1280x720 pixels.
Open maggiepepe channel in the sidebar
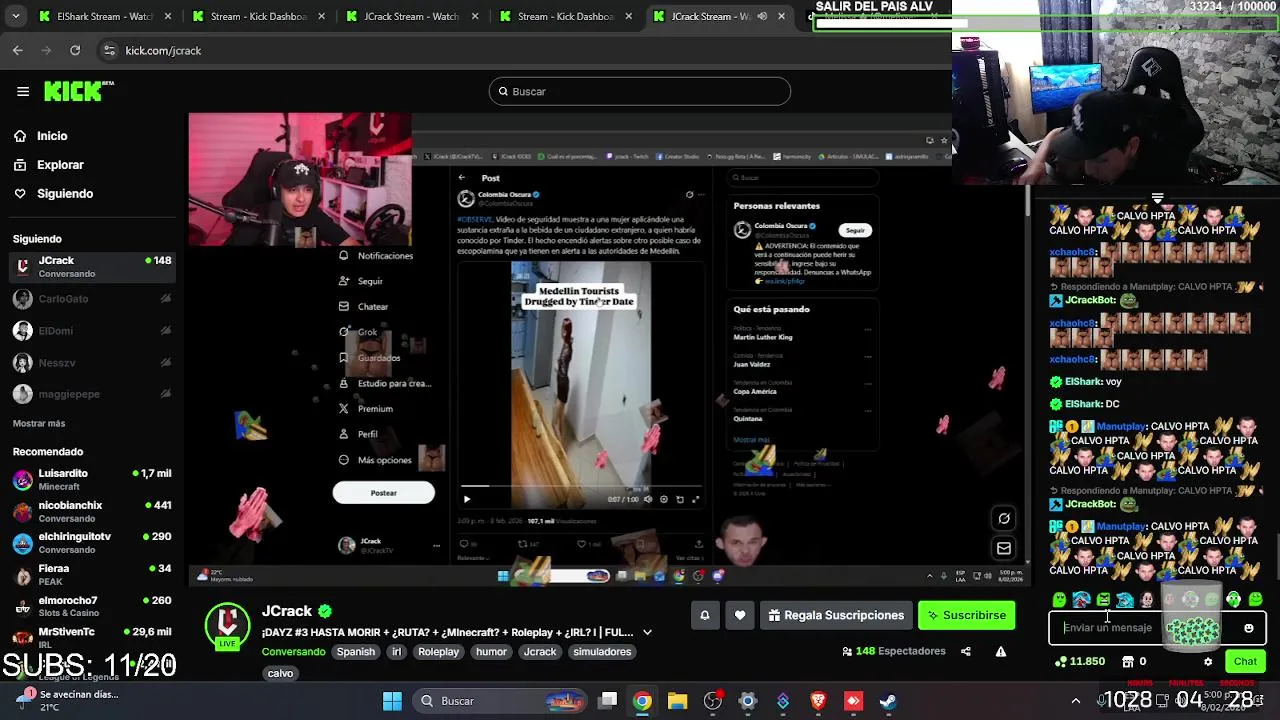point(92,394)
